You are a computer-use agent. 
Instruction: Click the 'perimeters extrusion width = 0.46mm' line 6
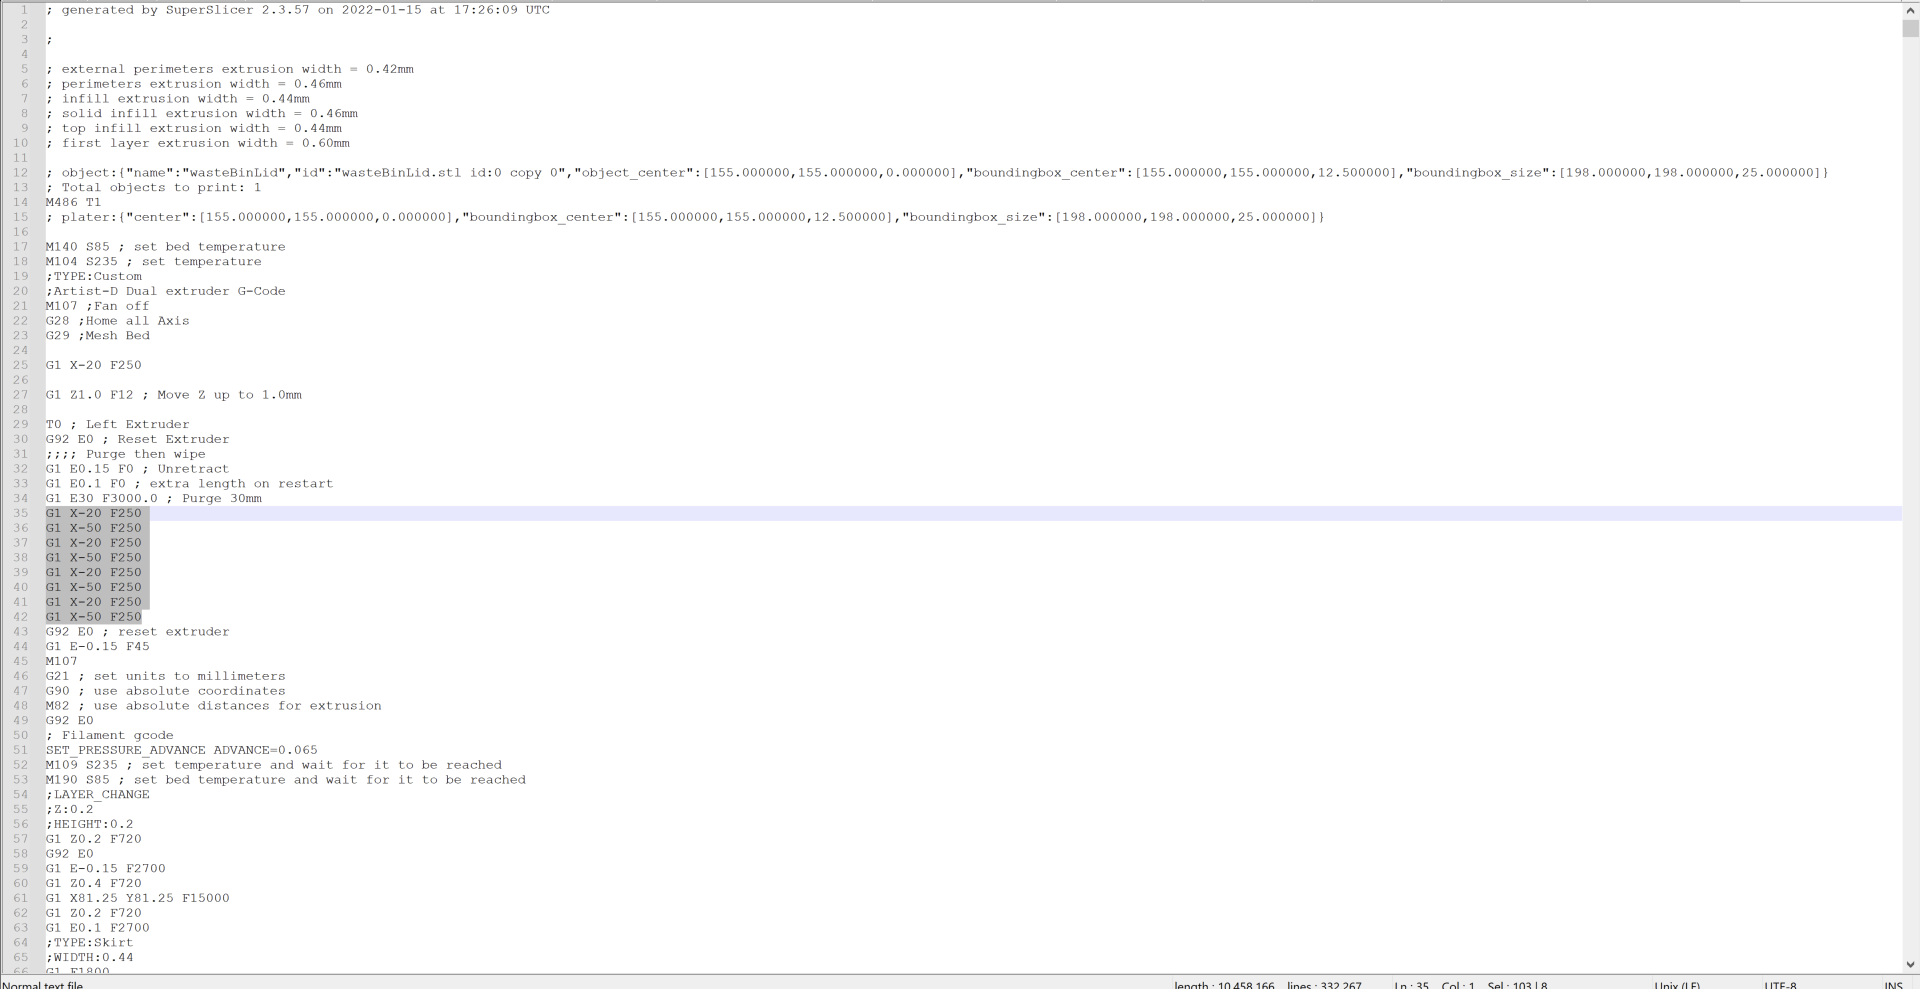click(x=193, y=84)
